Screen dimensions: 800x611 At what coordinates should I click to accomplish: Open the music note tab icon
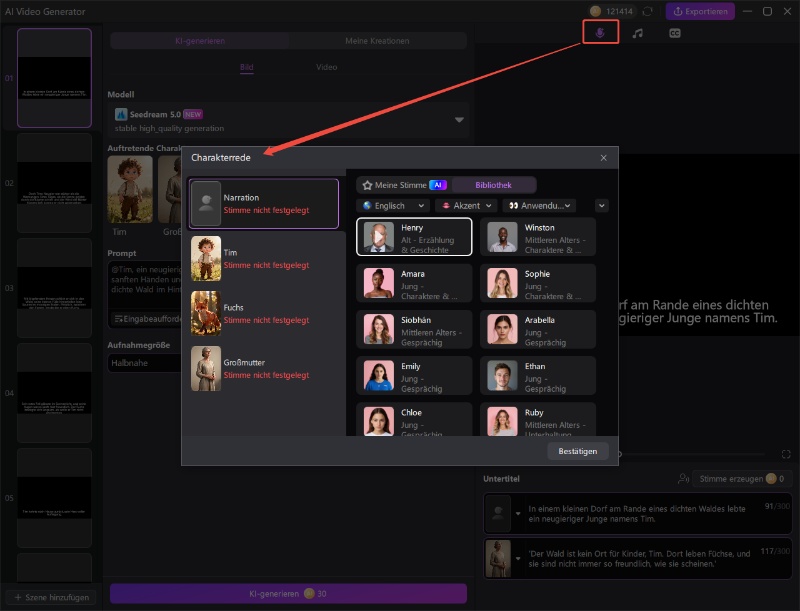[x=637, y=32]
